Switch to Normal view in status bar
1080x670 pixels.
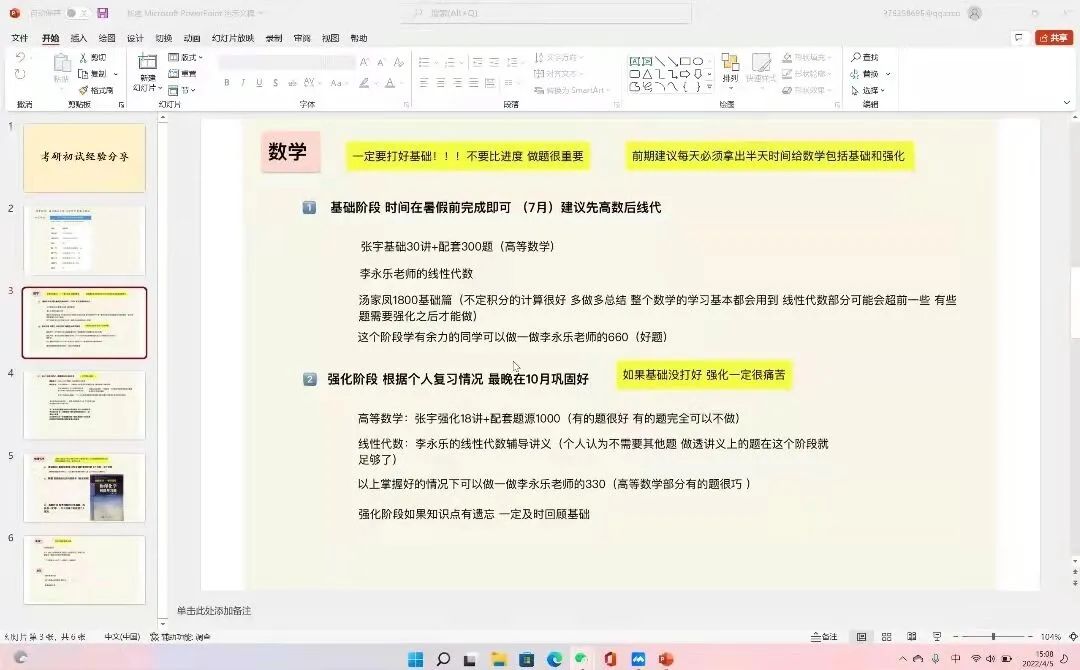click(x=861, y=637)
